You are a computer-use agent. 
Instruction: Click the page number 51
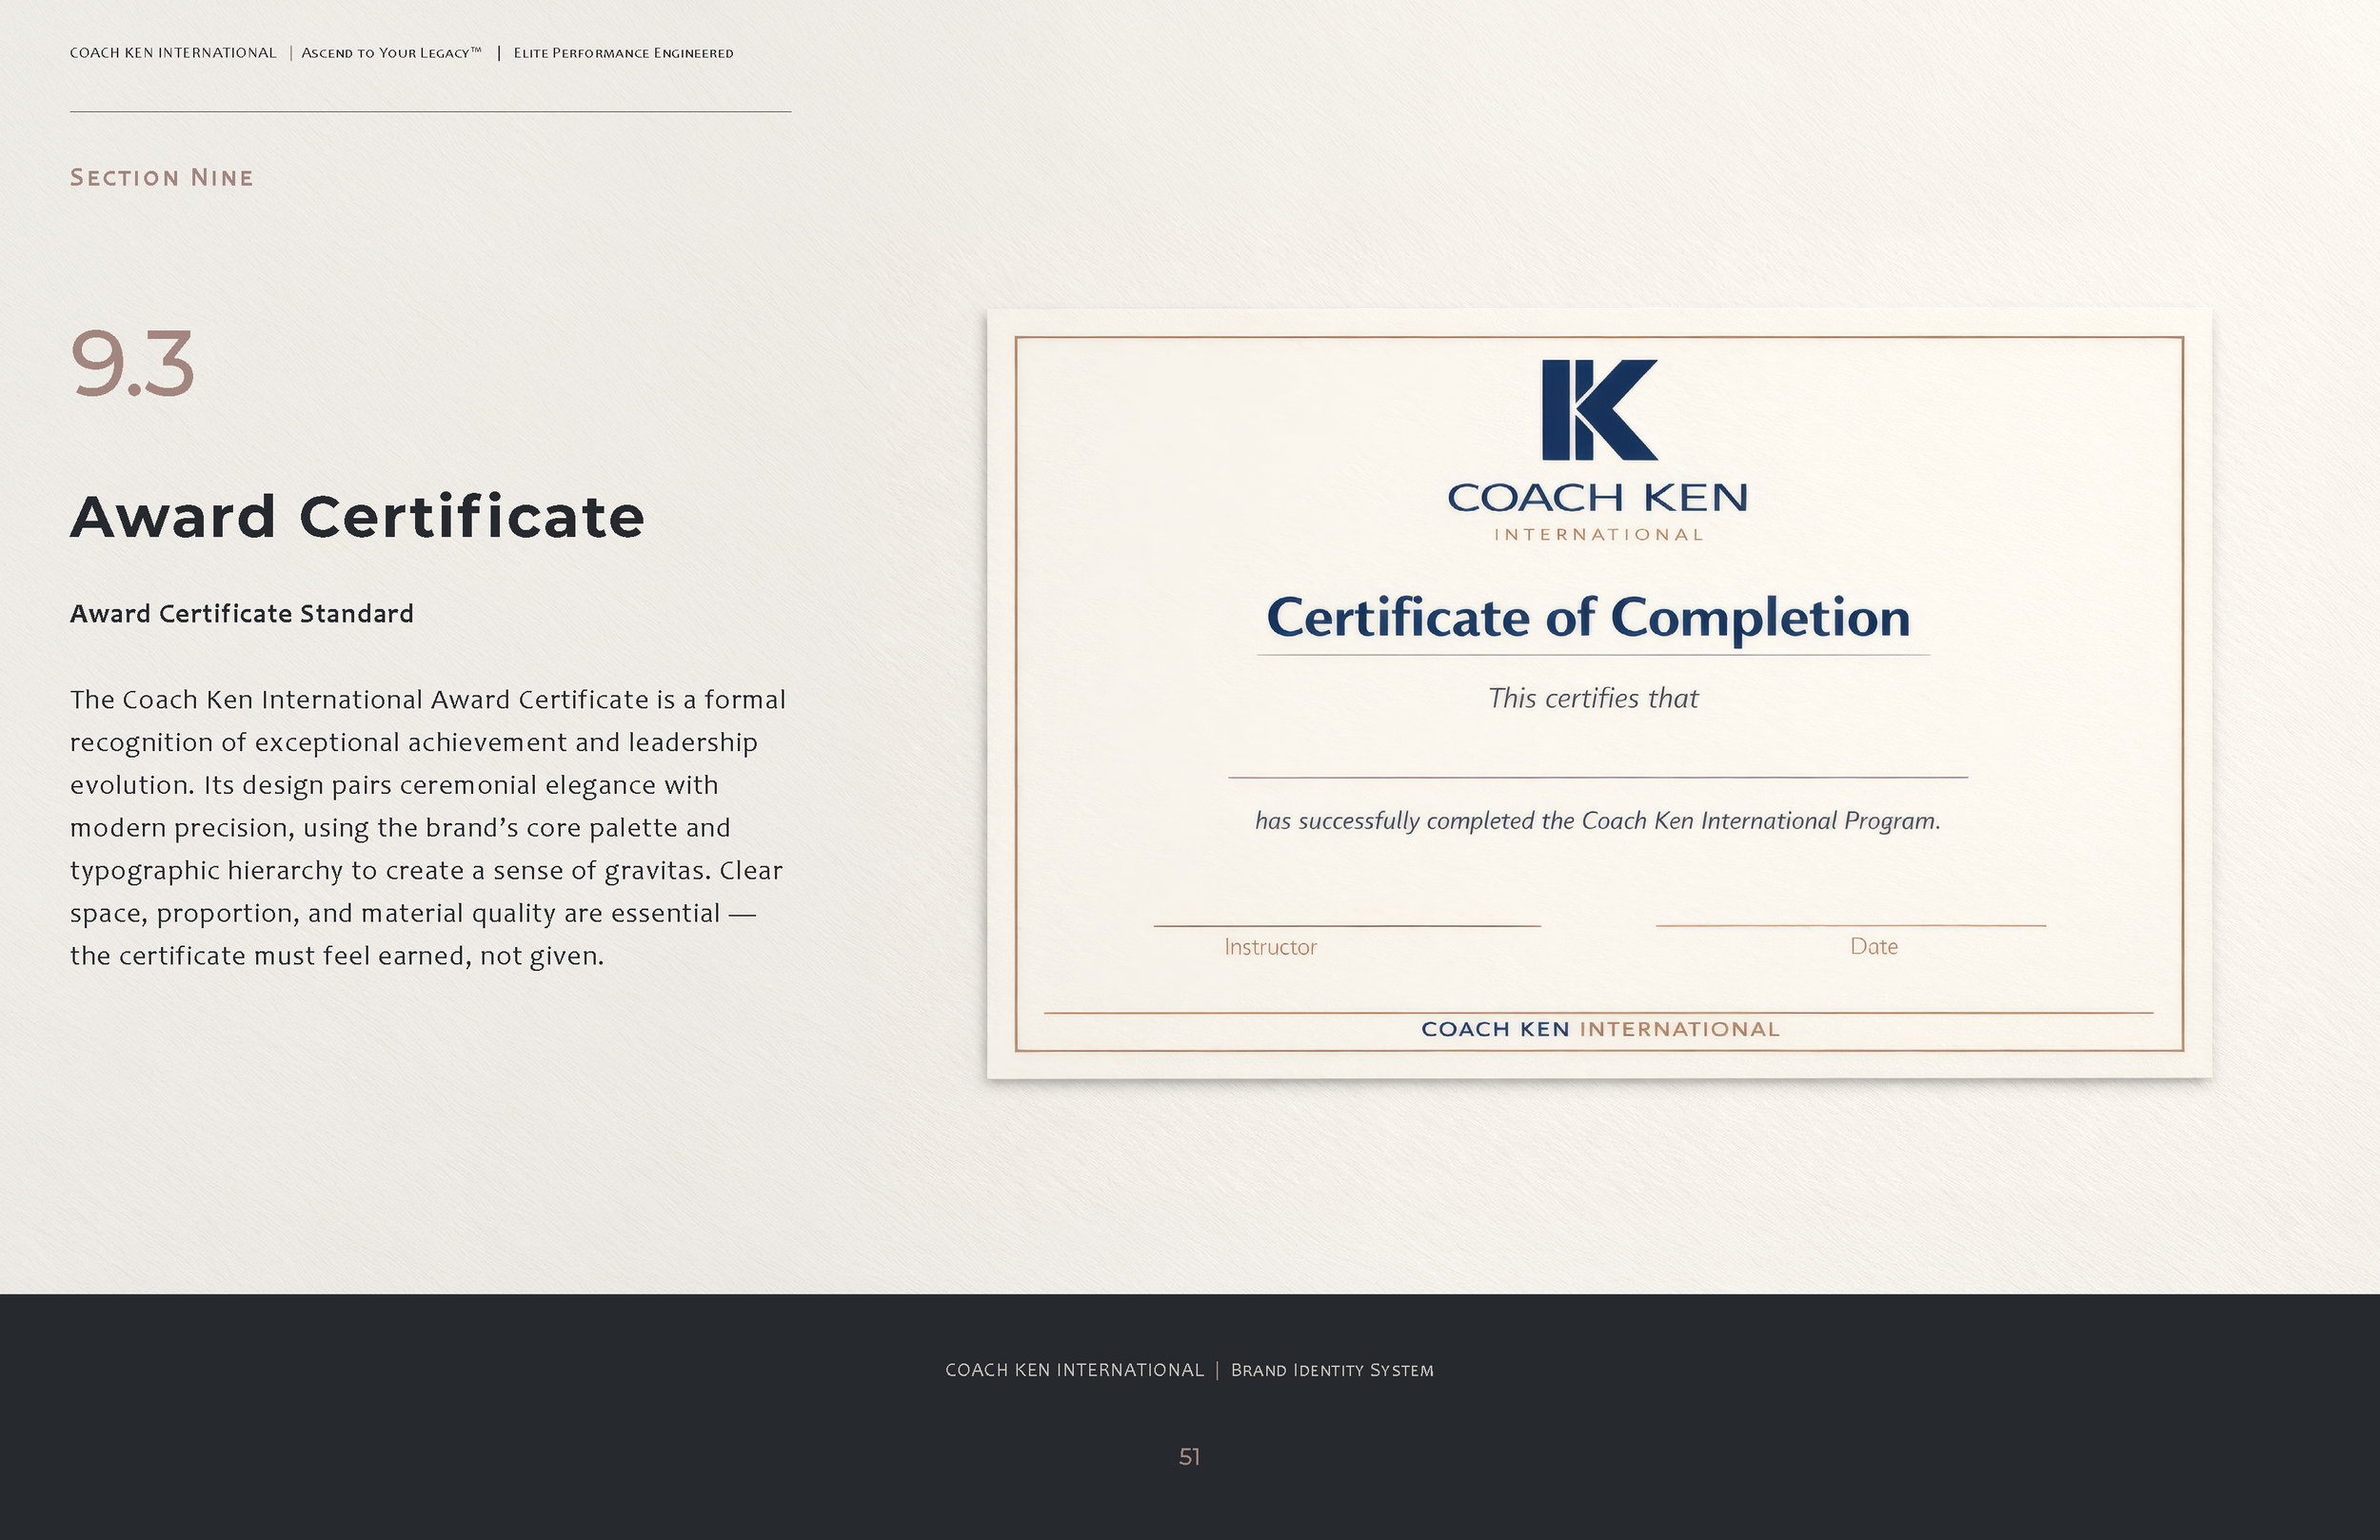(x=1189, y=1457)
